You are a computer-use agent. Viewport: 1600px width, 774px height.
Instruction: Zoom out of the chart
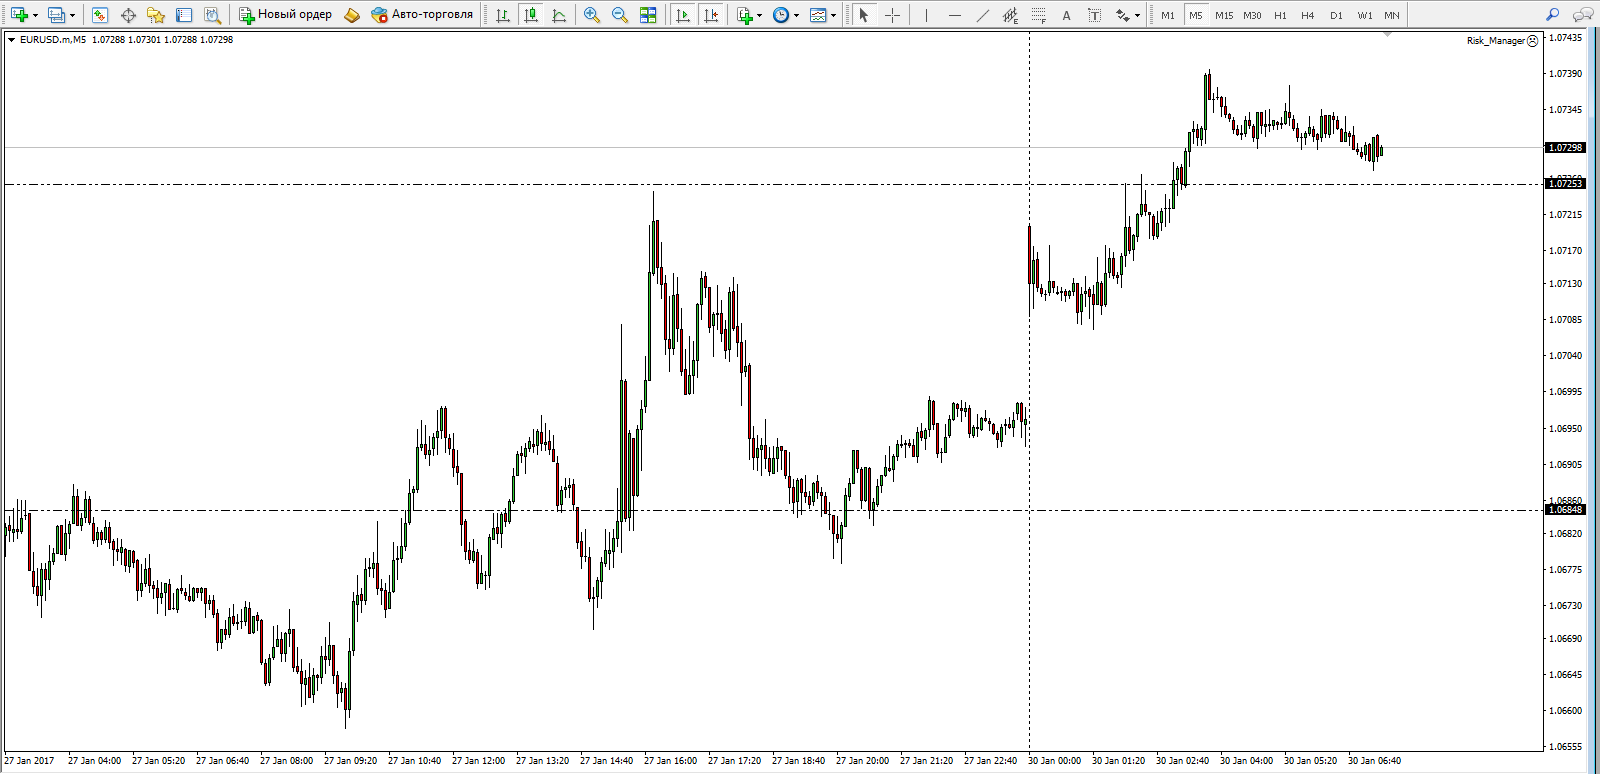pyautogui.click(x=620, y=15)
